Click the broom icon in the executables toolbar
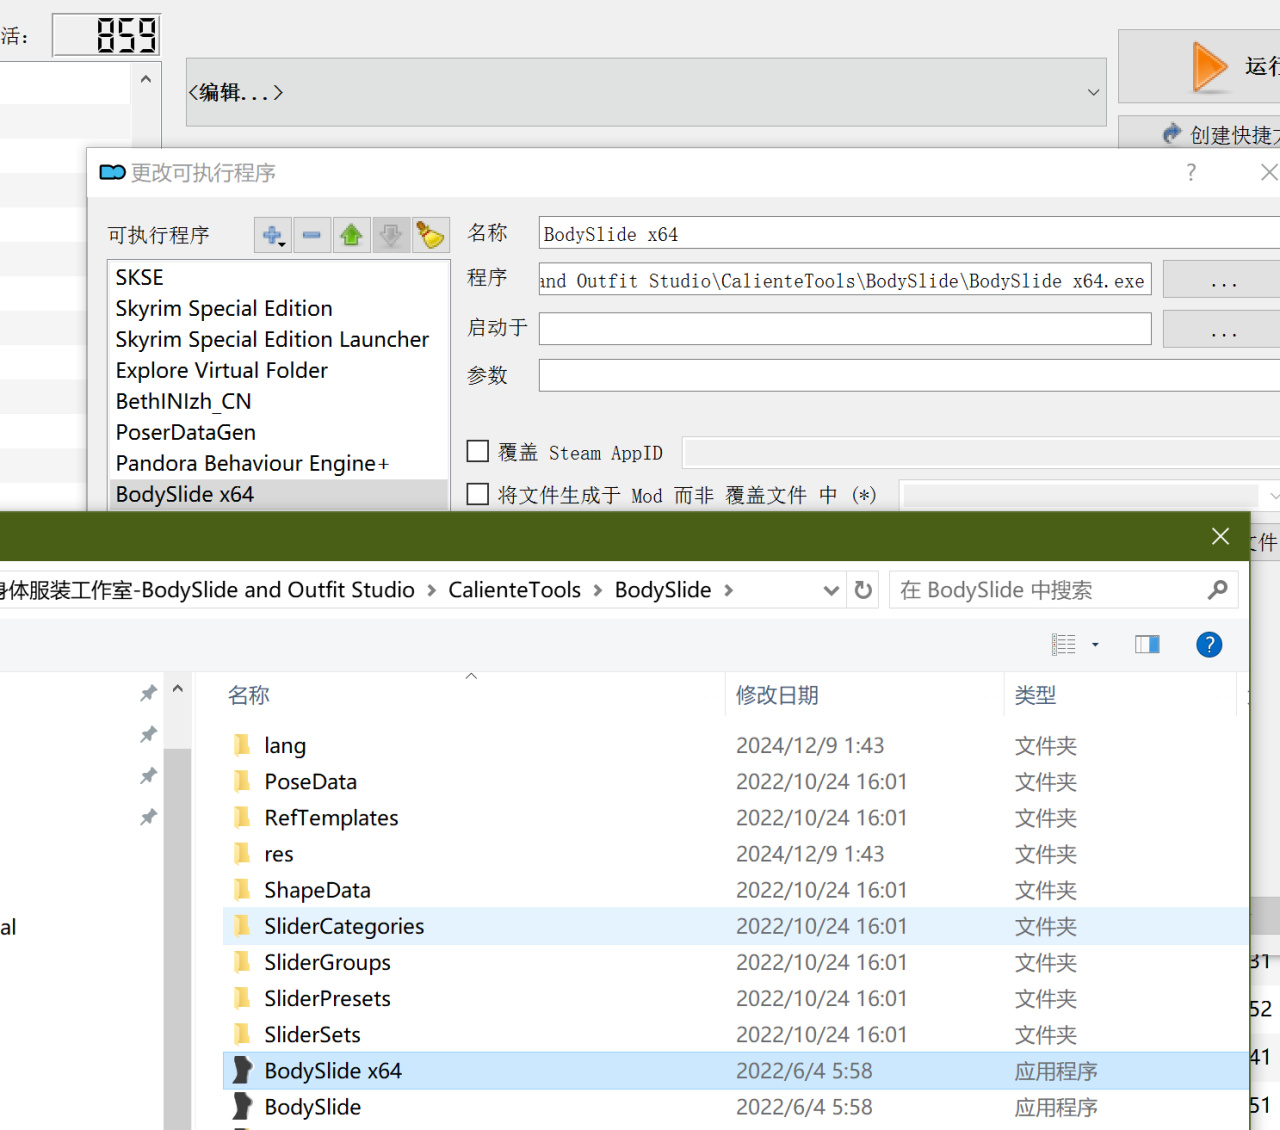The image size is (1280, 1130). pyautogui.click(x=430, y=236)
